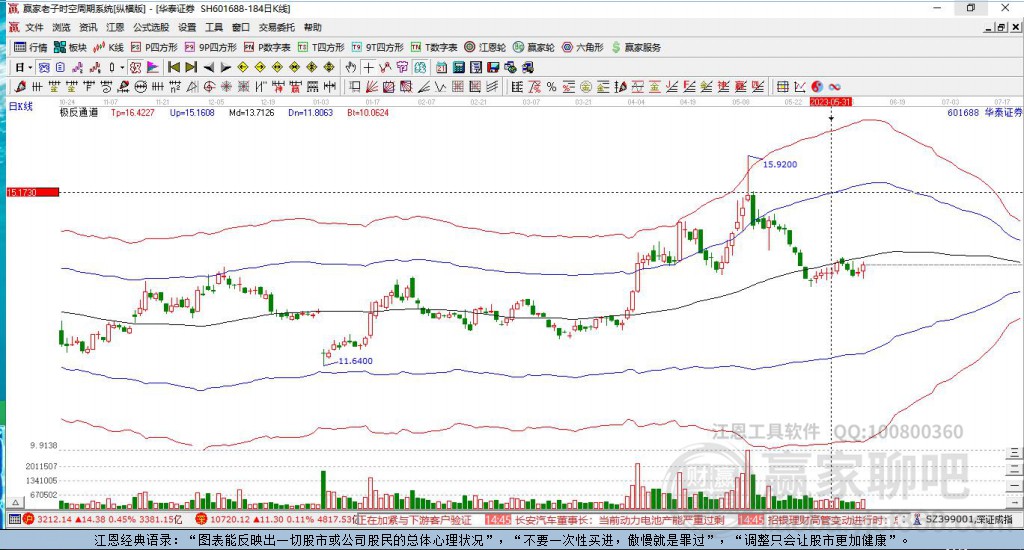This screenshot has height=550, width=1024.
Task: Open the 文件 menu
Action: point(34,27)
